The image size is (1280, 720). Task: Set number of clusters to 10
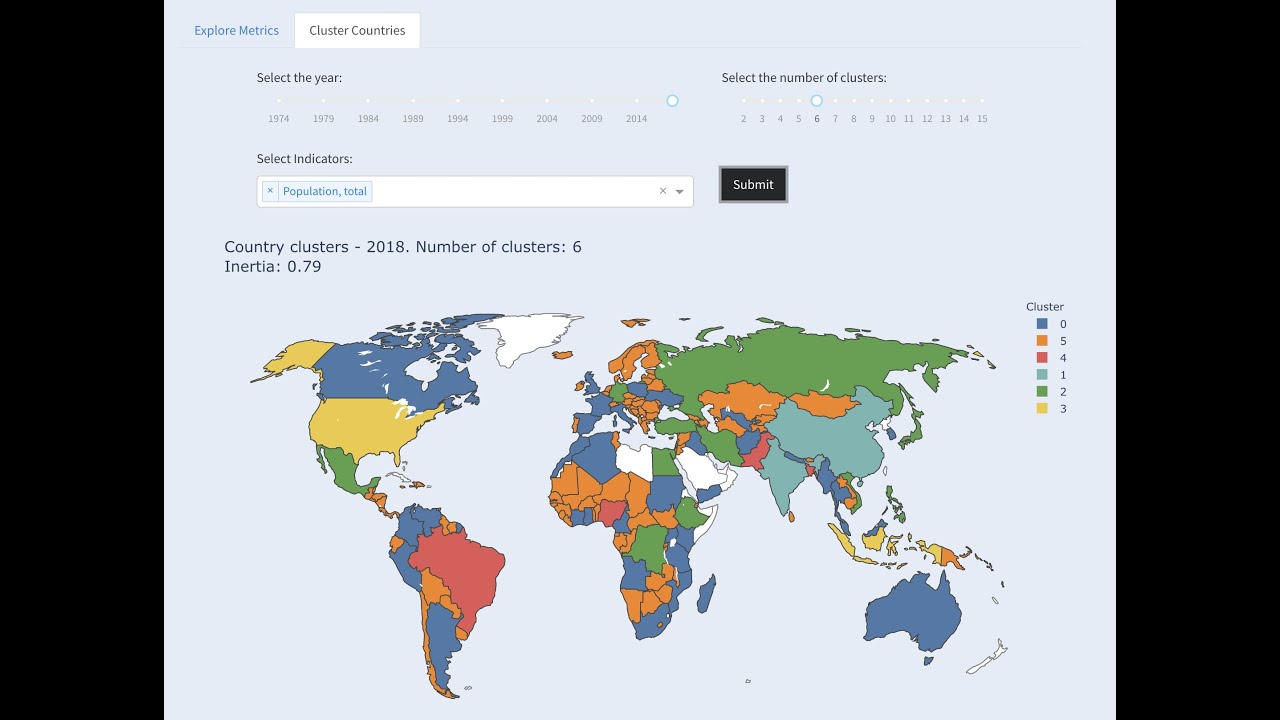pyautogui.click(x=890, y=101)
